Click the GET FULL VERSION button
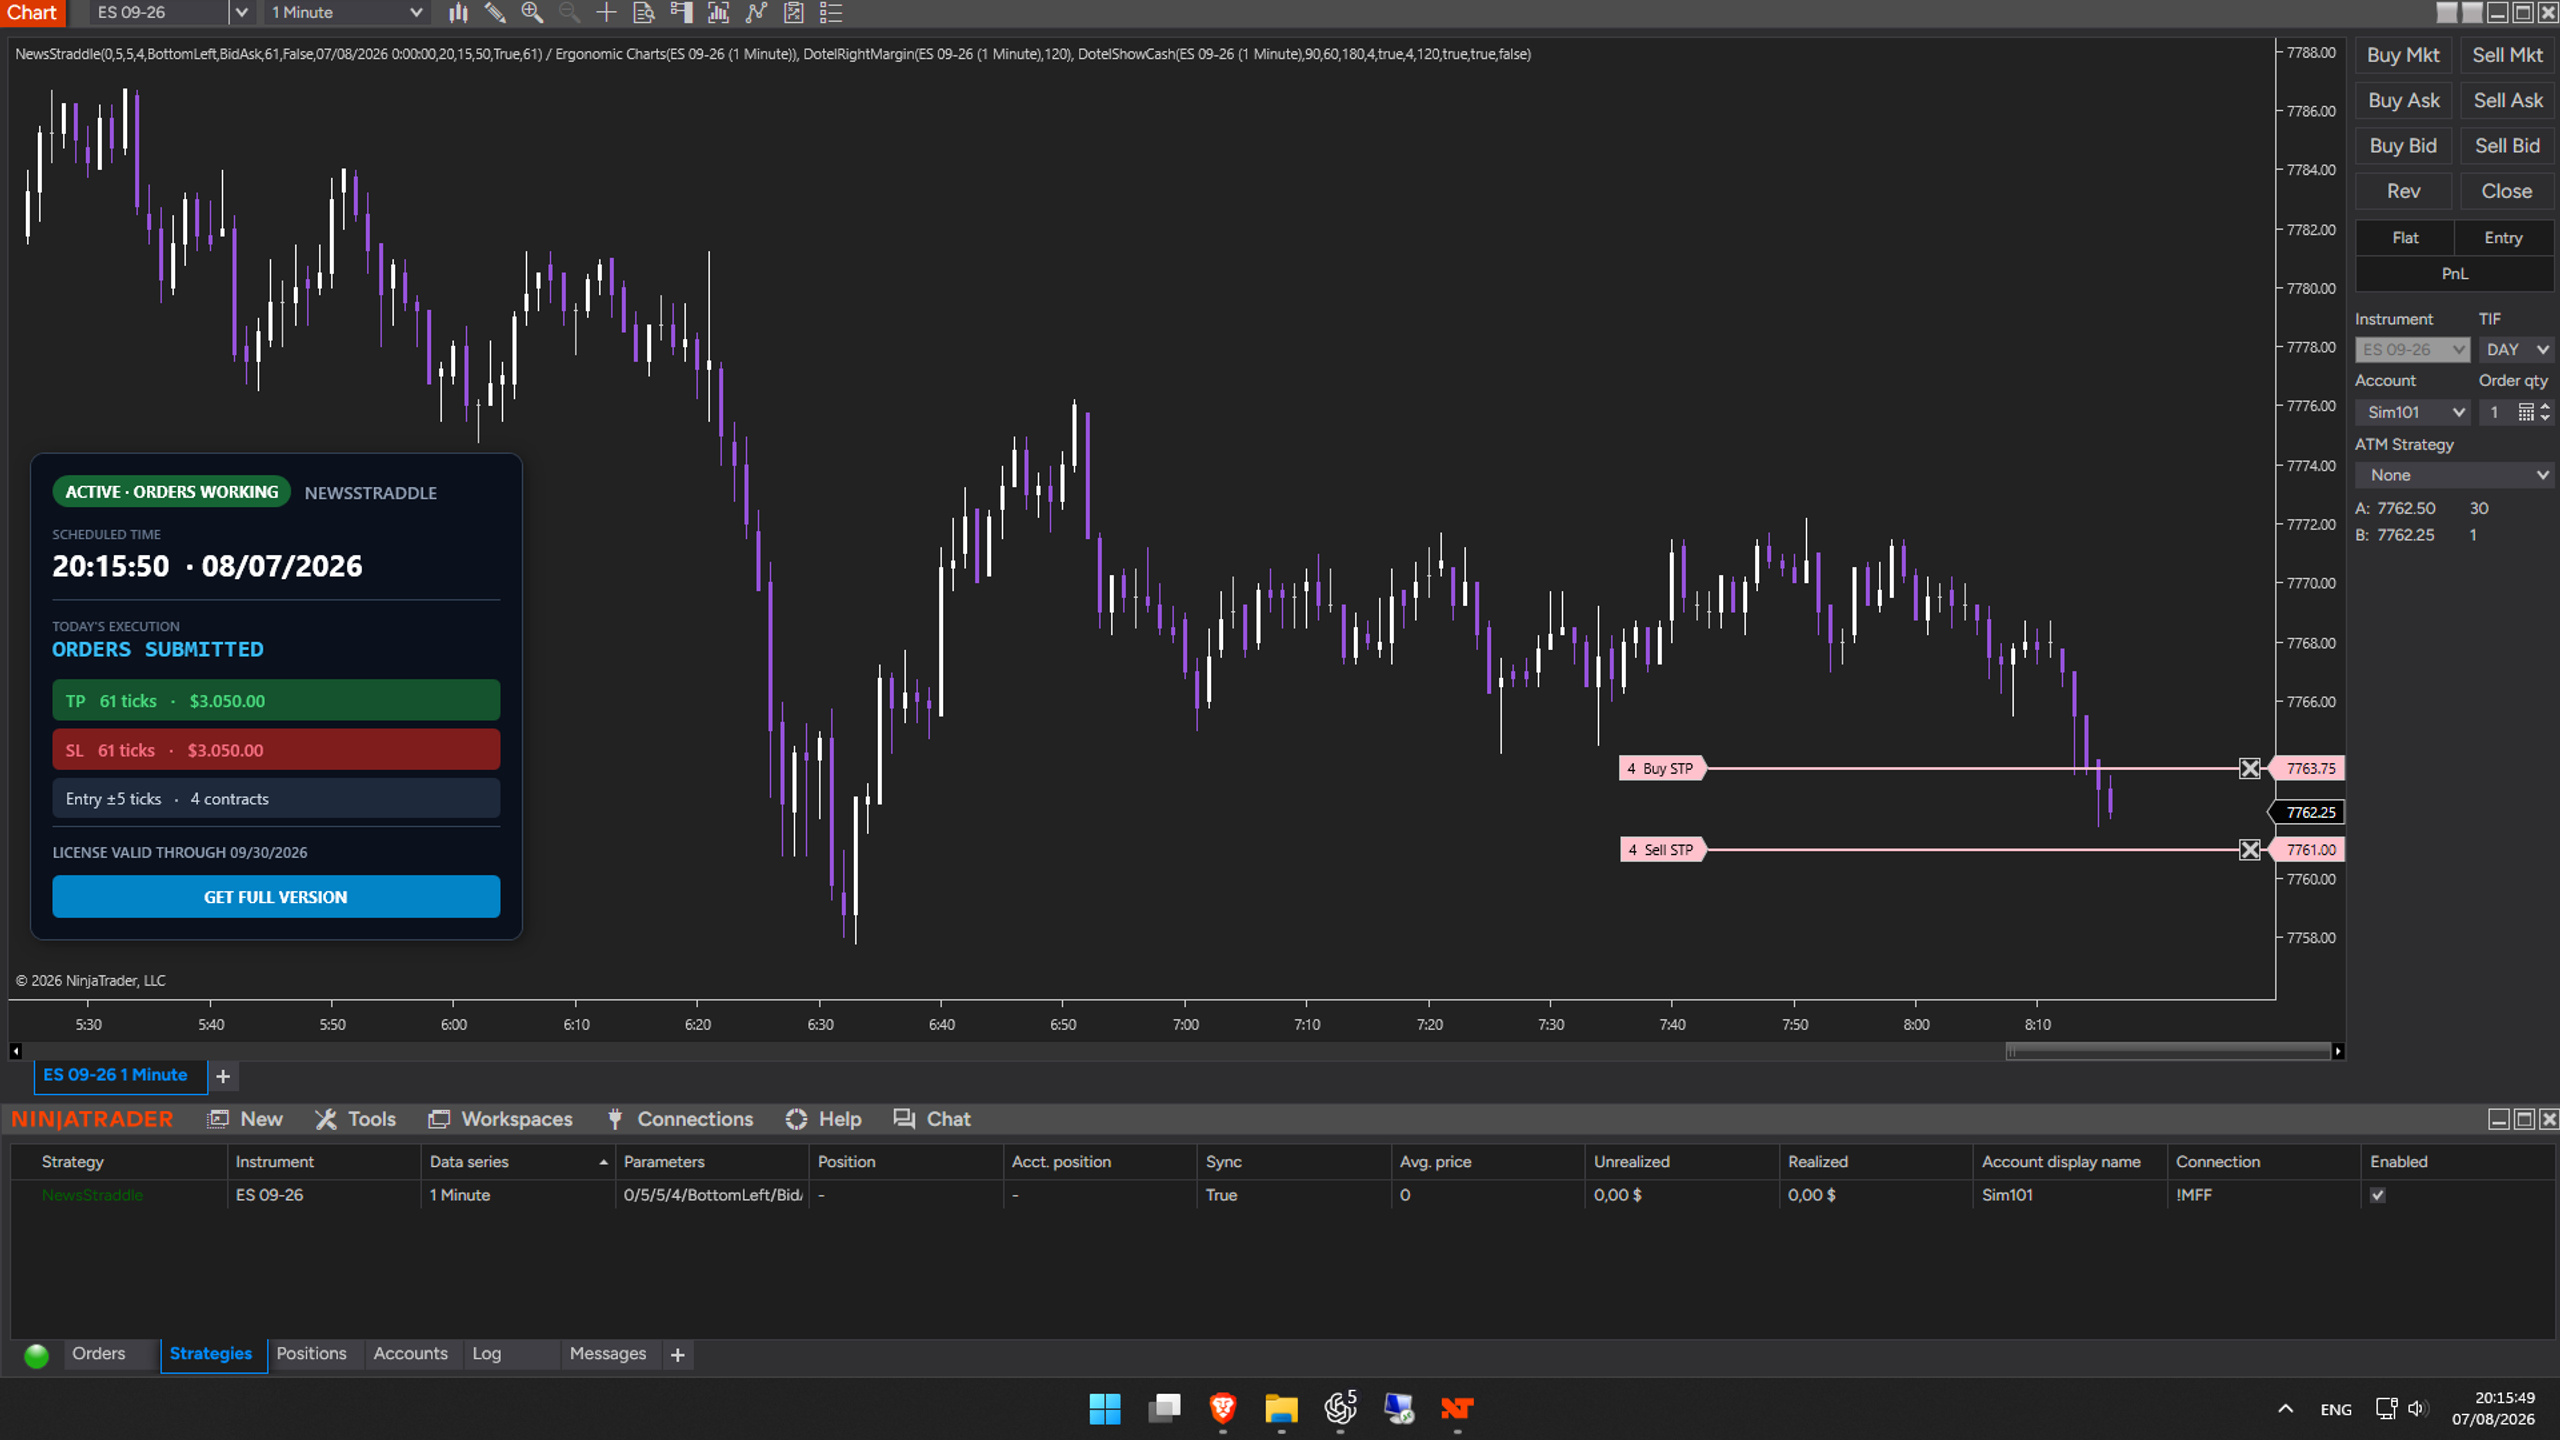 tap(276, 897)
